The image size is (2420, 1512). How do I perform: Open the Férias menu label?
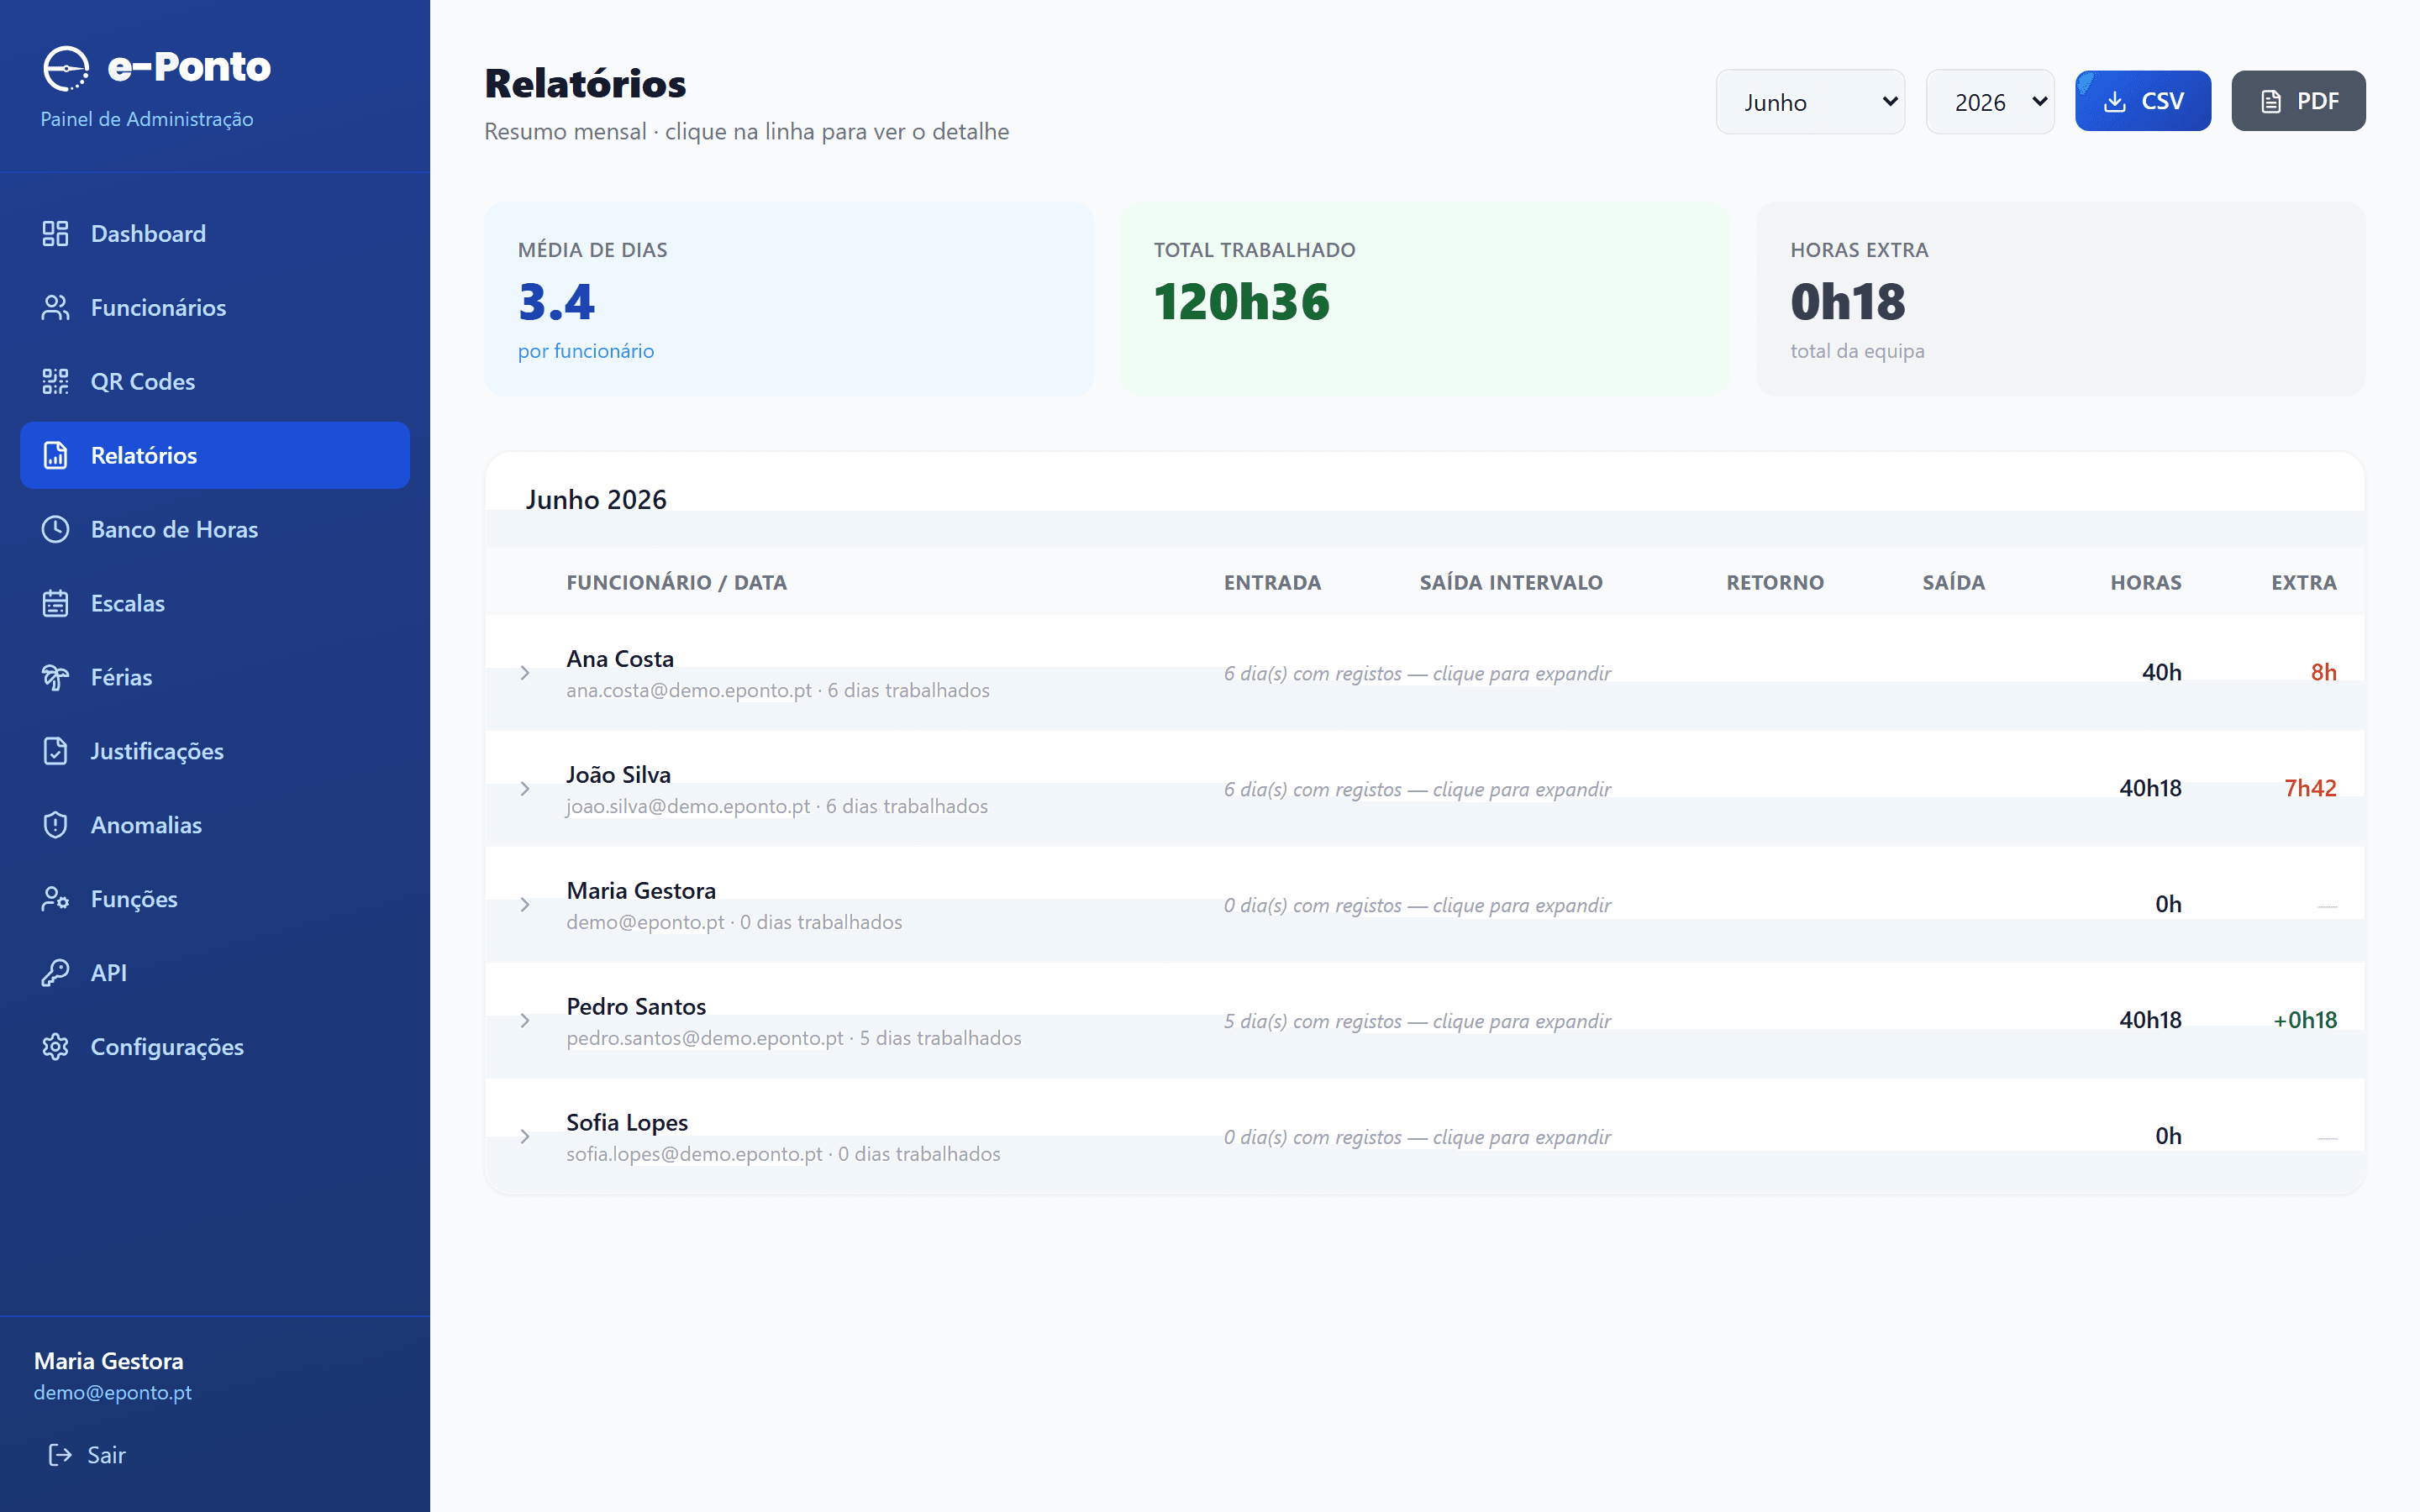click(x=122, y=677)
